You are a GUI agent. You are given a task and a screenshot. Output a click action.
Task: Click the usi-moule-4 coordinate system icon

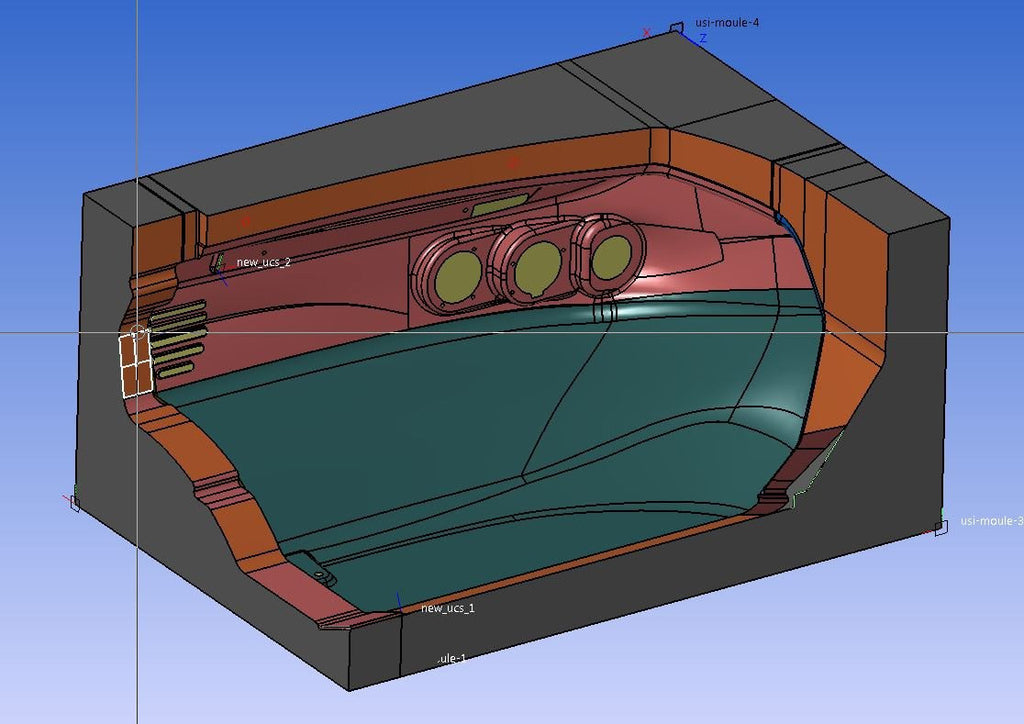676,27
